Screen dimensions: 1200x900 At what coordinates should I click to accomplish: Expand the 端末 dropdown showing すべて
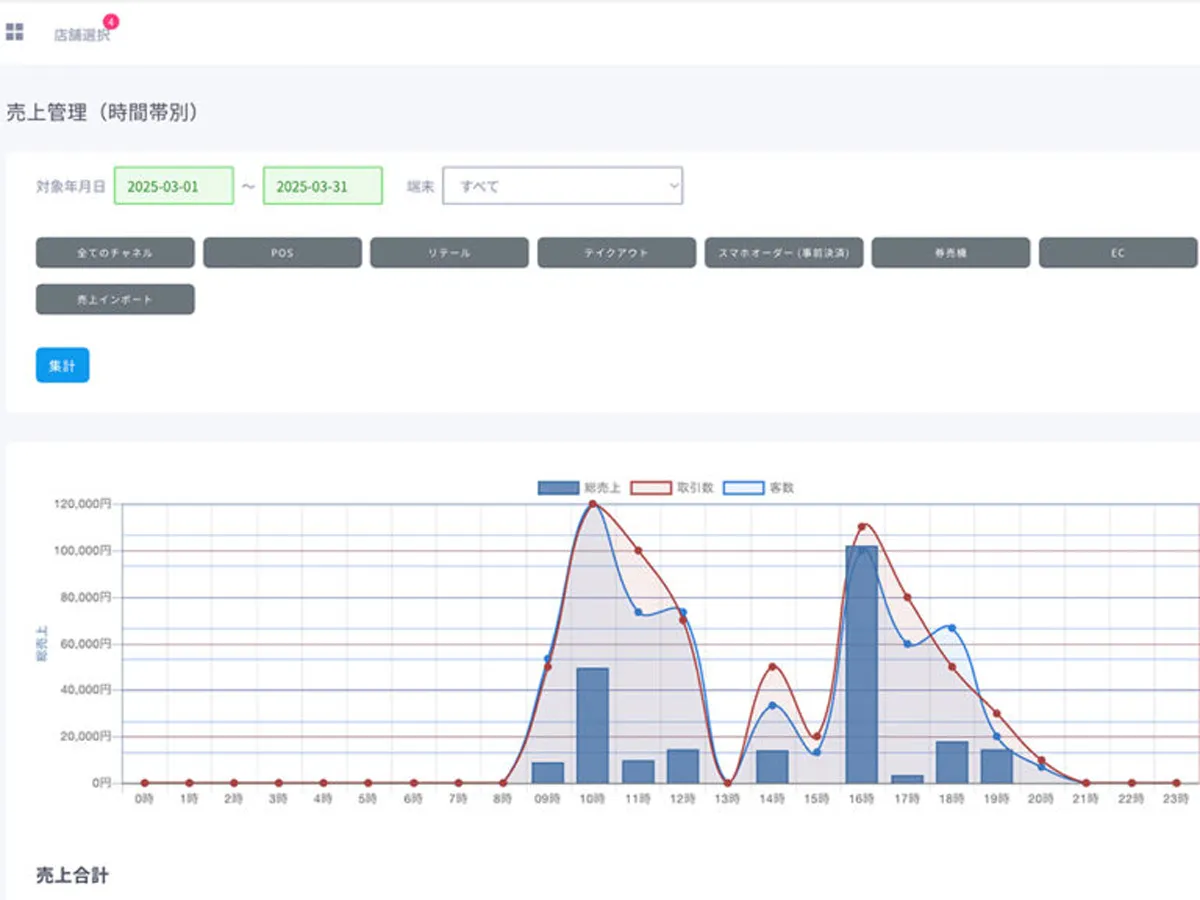pyautogui.click(x=562, y=186)
